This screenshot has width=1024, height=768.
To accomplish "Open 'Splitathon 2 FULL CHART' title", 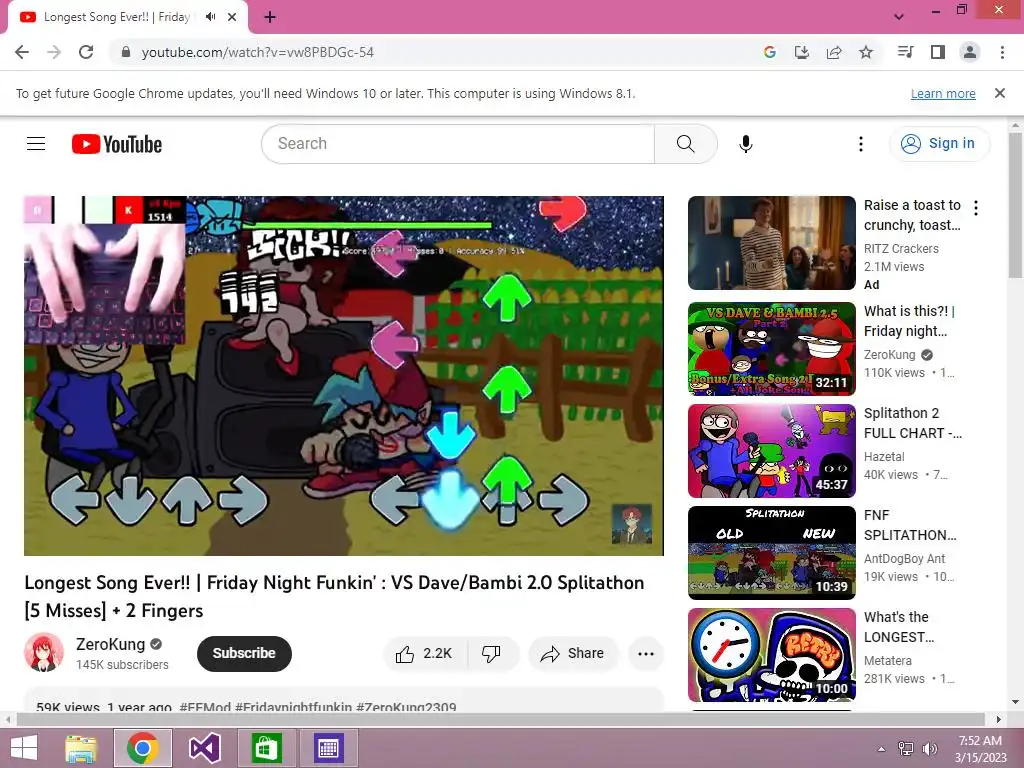I will (912, 423).
